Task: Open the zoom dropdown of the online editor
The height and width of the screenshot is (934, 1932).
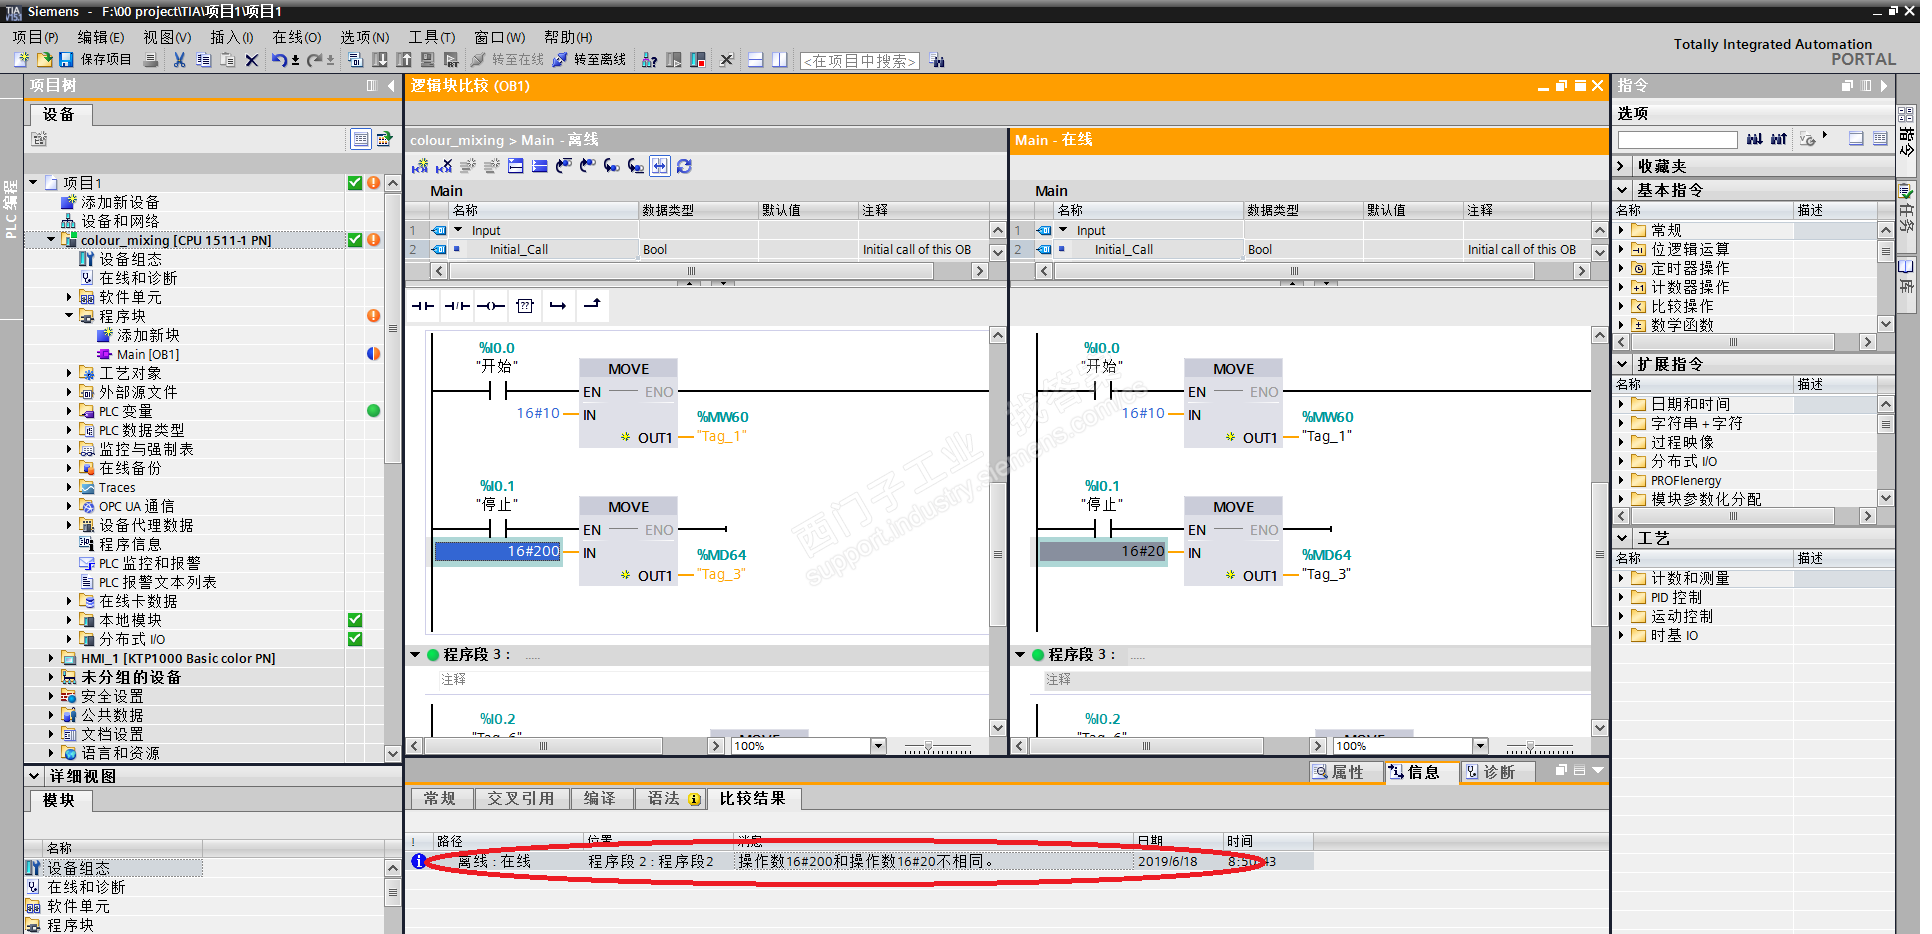Action: pos(1480,746)
